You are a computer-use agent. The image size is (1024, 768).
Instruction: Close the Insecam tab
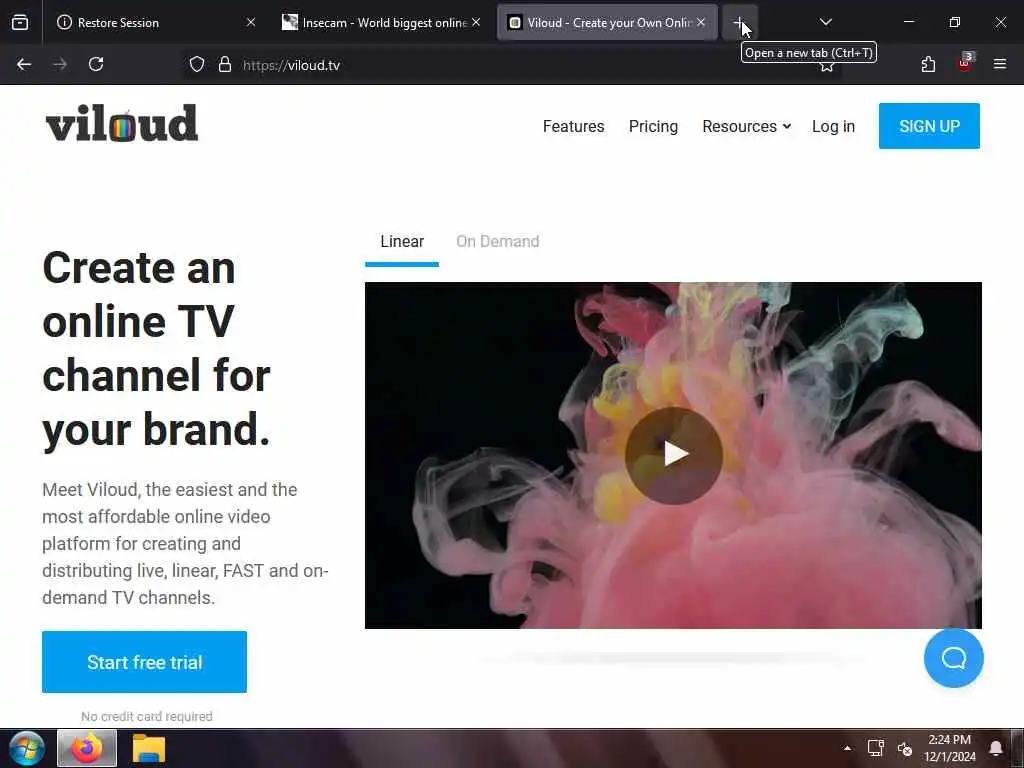pyautogui.click(x=476, y=22)
